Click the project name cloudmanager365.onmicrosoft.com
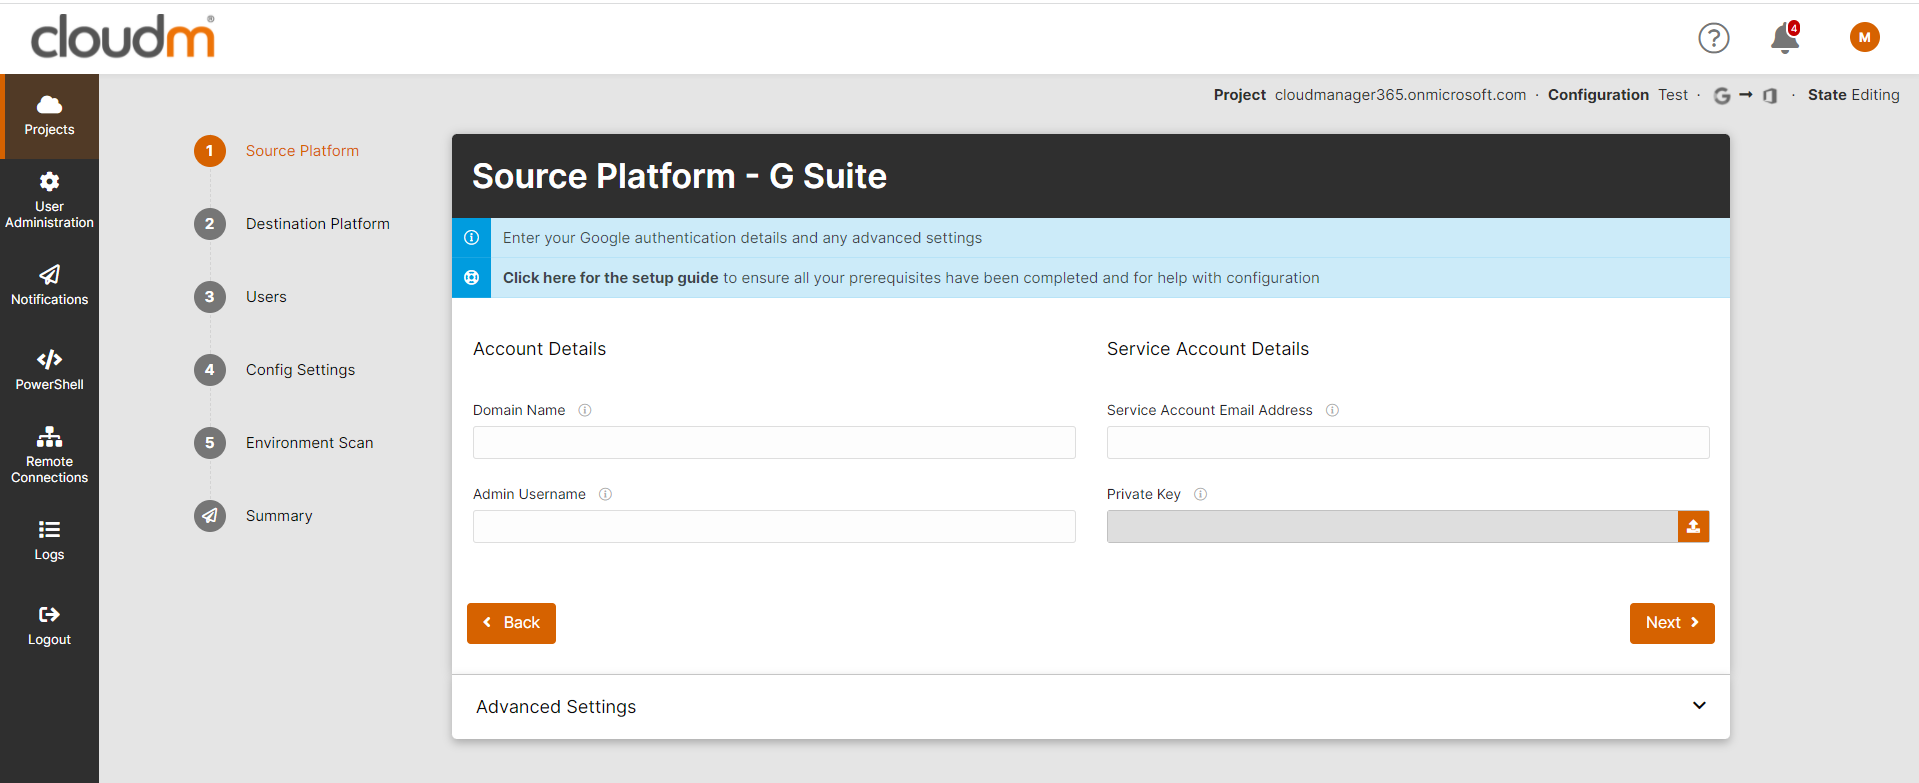Image resolution: width=1919 pixels, height=783 pixels. [x=1400, y=95]
